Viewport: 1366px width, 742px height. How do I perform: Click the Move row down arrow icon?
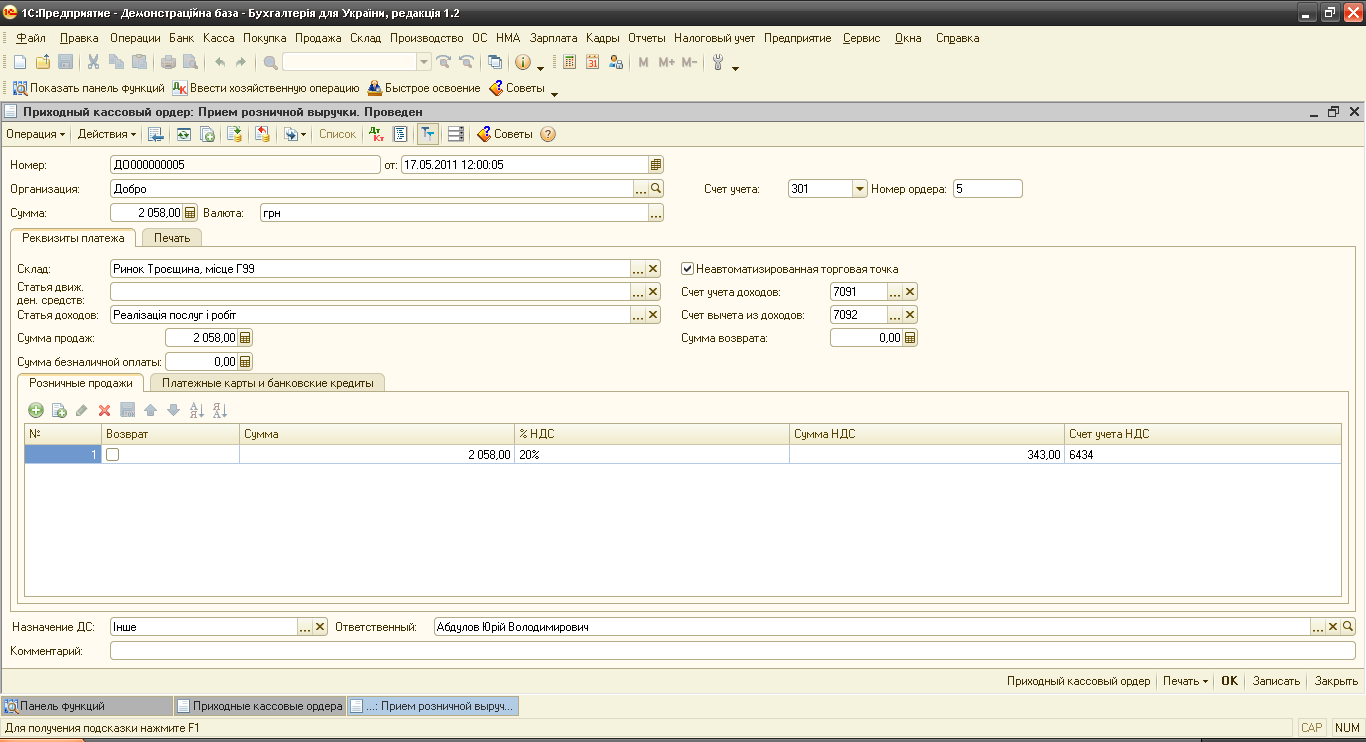pos(173,410)
